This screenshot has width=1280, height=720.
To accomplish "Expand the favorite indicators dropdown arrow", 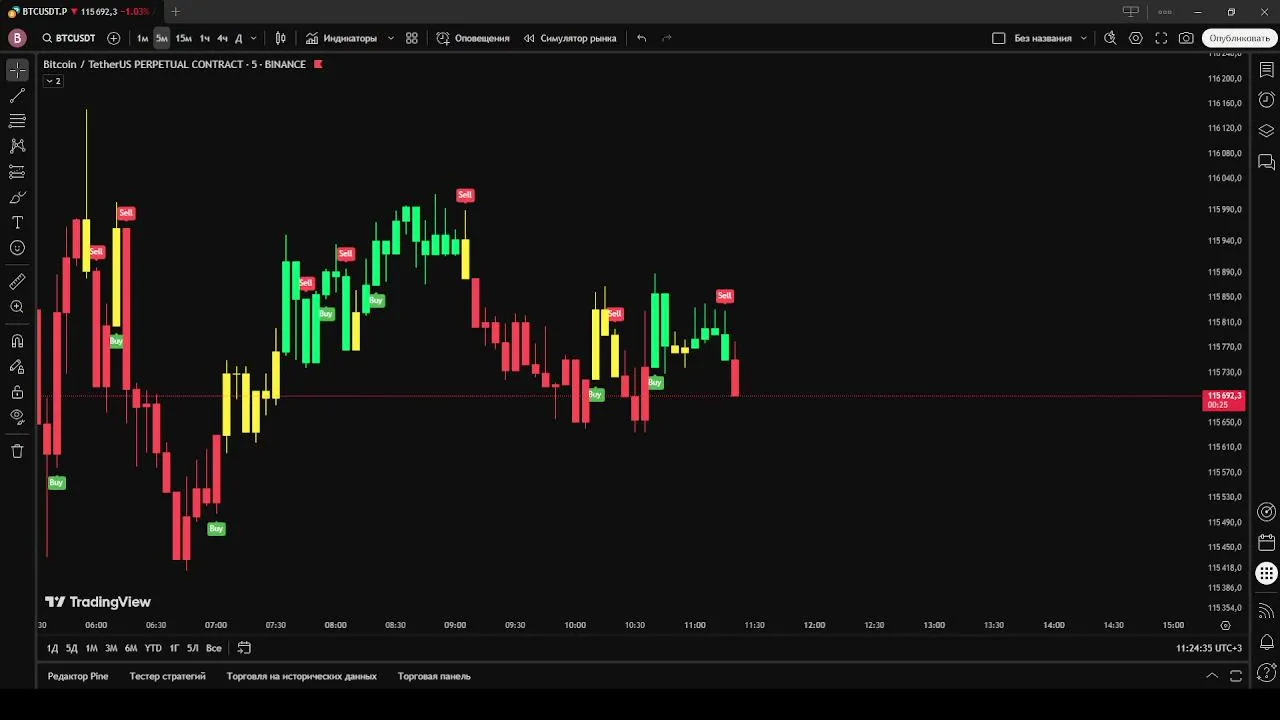I will (x=389, y=38).
